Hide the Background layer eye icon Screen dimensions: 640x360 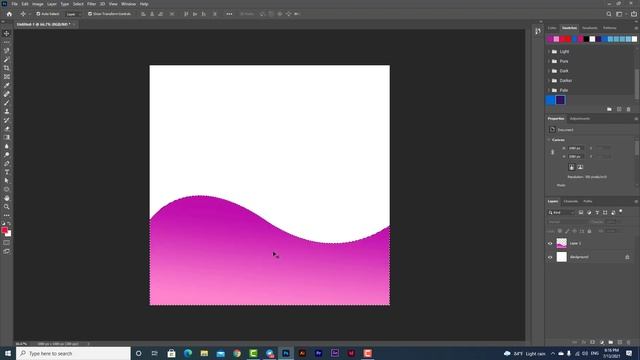pos(550,257)
